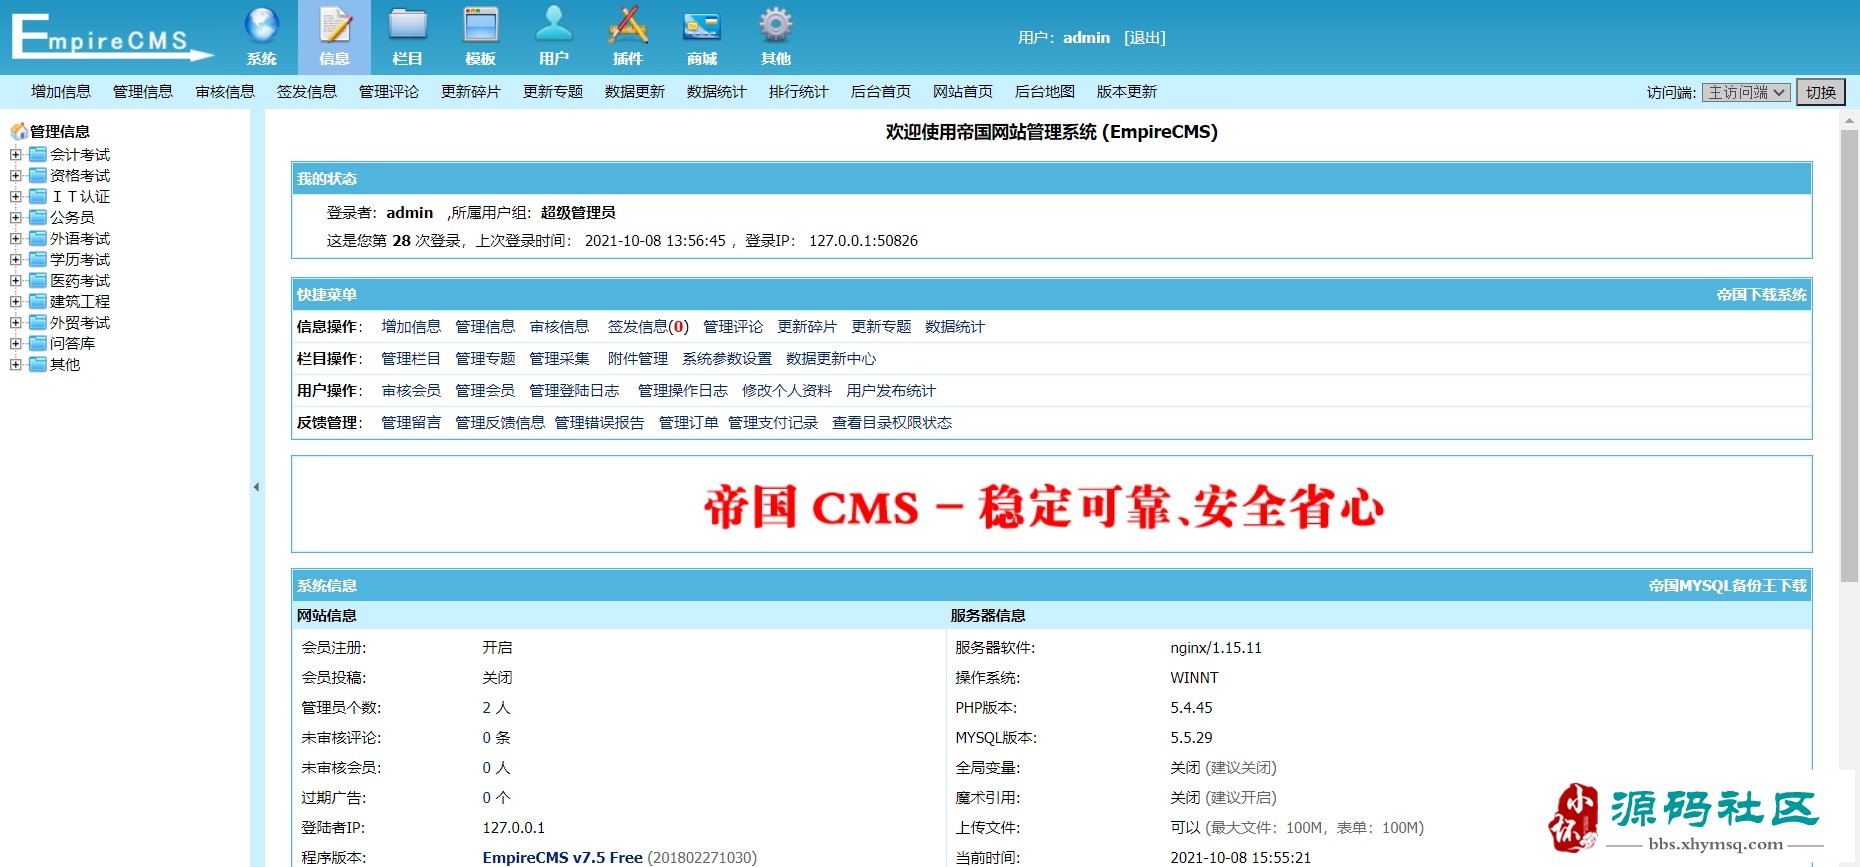Open the 栏目 folder icon
The image size is (1860, 867).
(407, 24)
